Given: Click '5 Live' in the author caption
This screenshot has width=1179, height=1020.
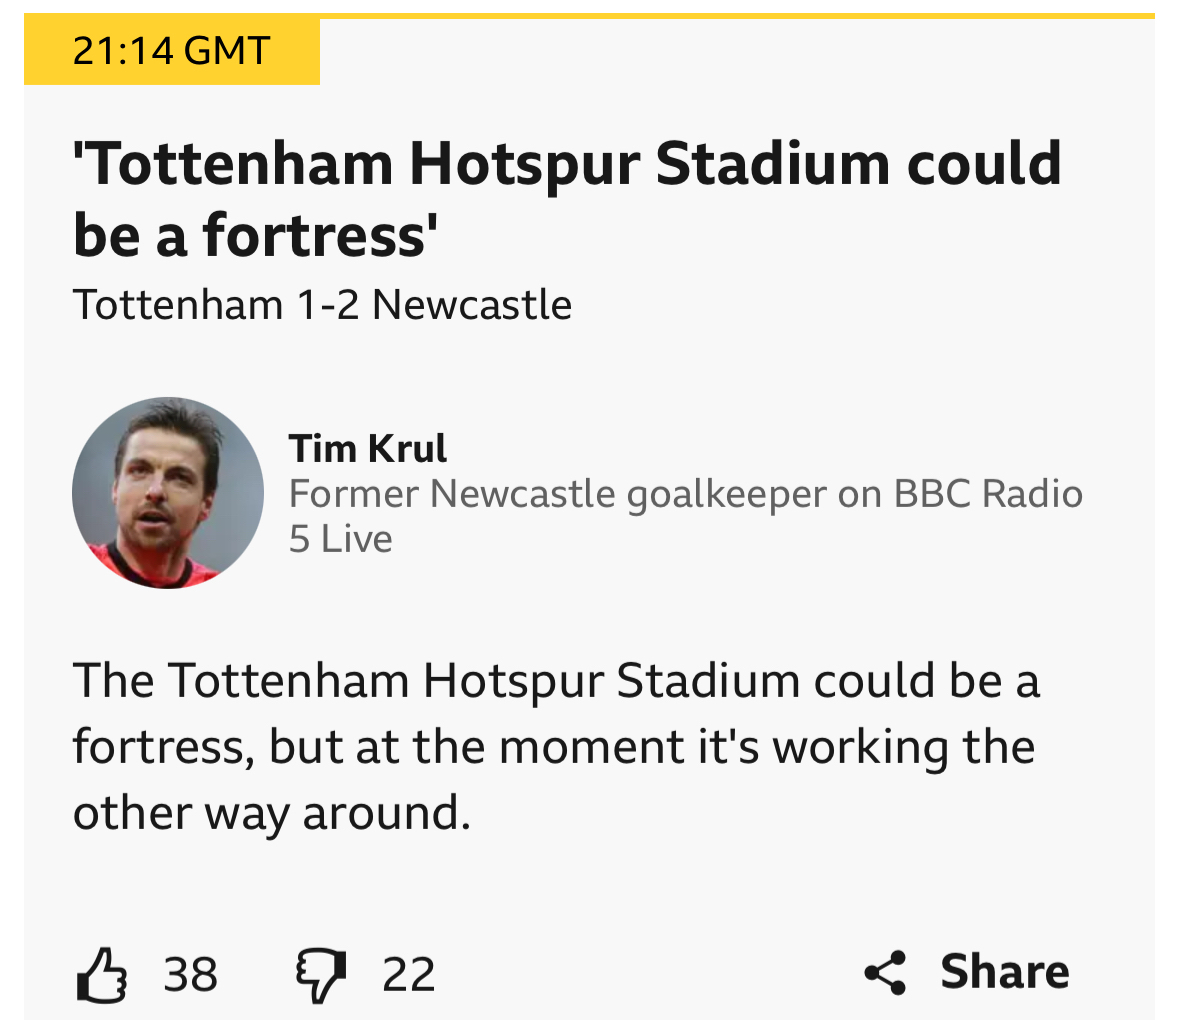Looking at the screenshot, I should (x=340, y=539).
